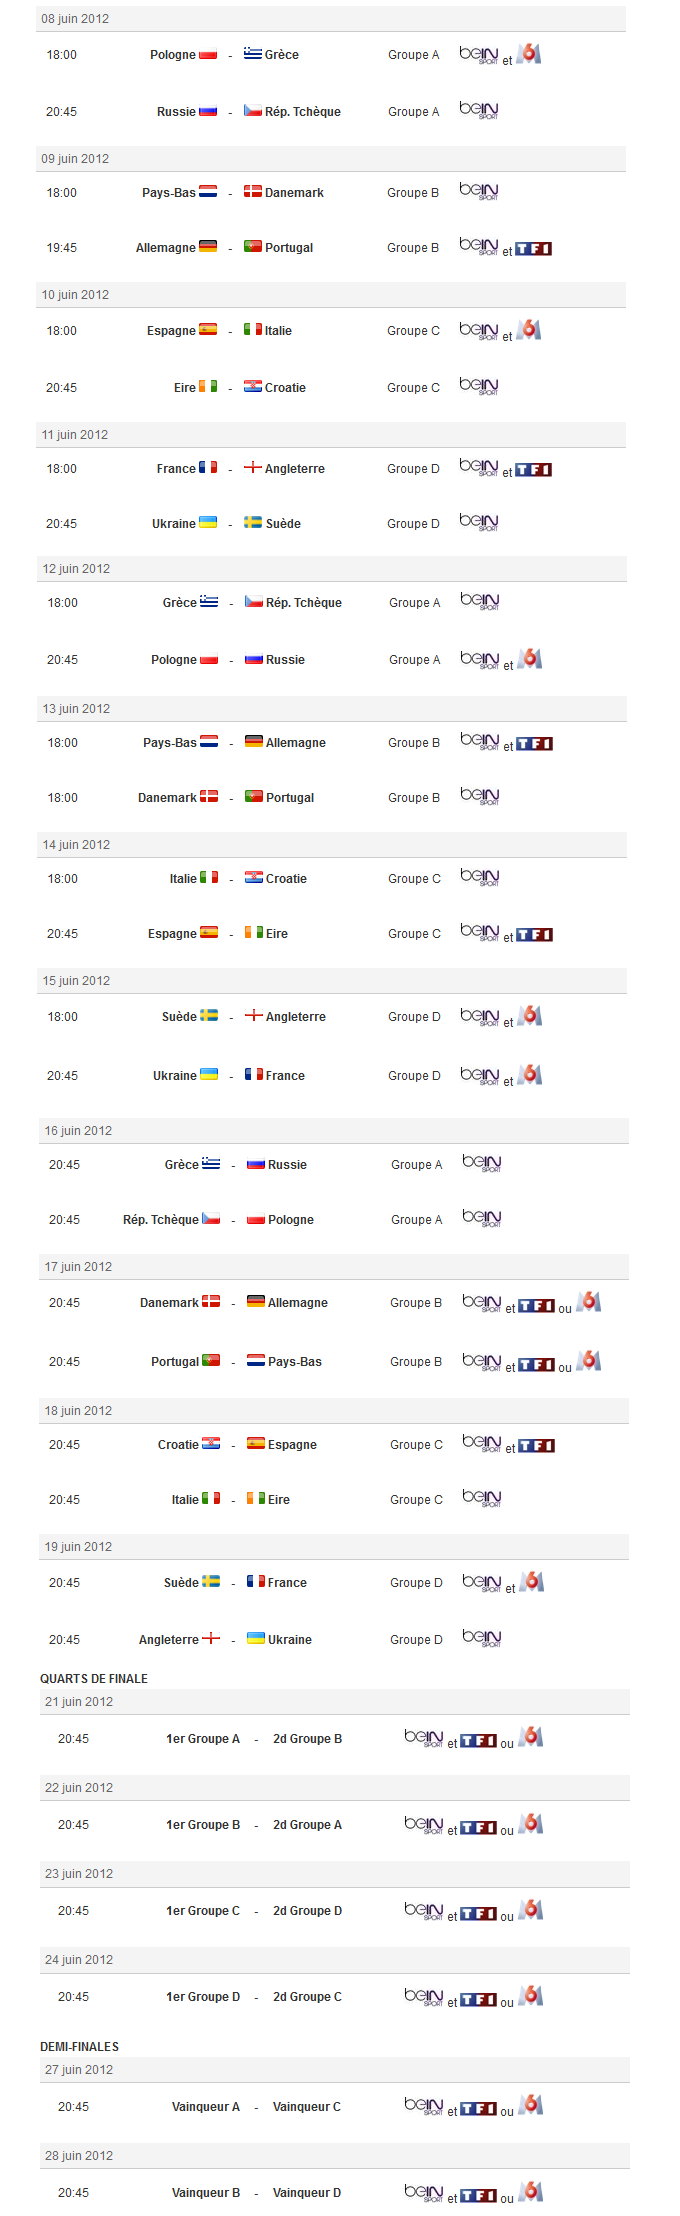680x2216 pixels.
Task: Click the Ukraine flag on Angleterre-Ukraine row
Action: [x=256, y=1638]
